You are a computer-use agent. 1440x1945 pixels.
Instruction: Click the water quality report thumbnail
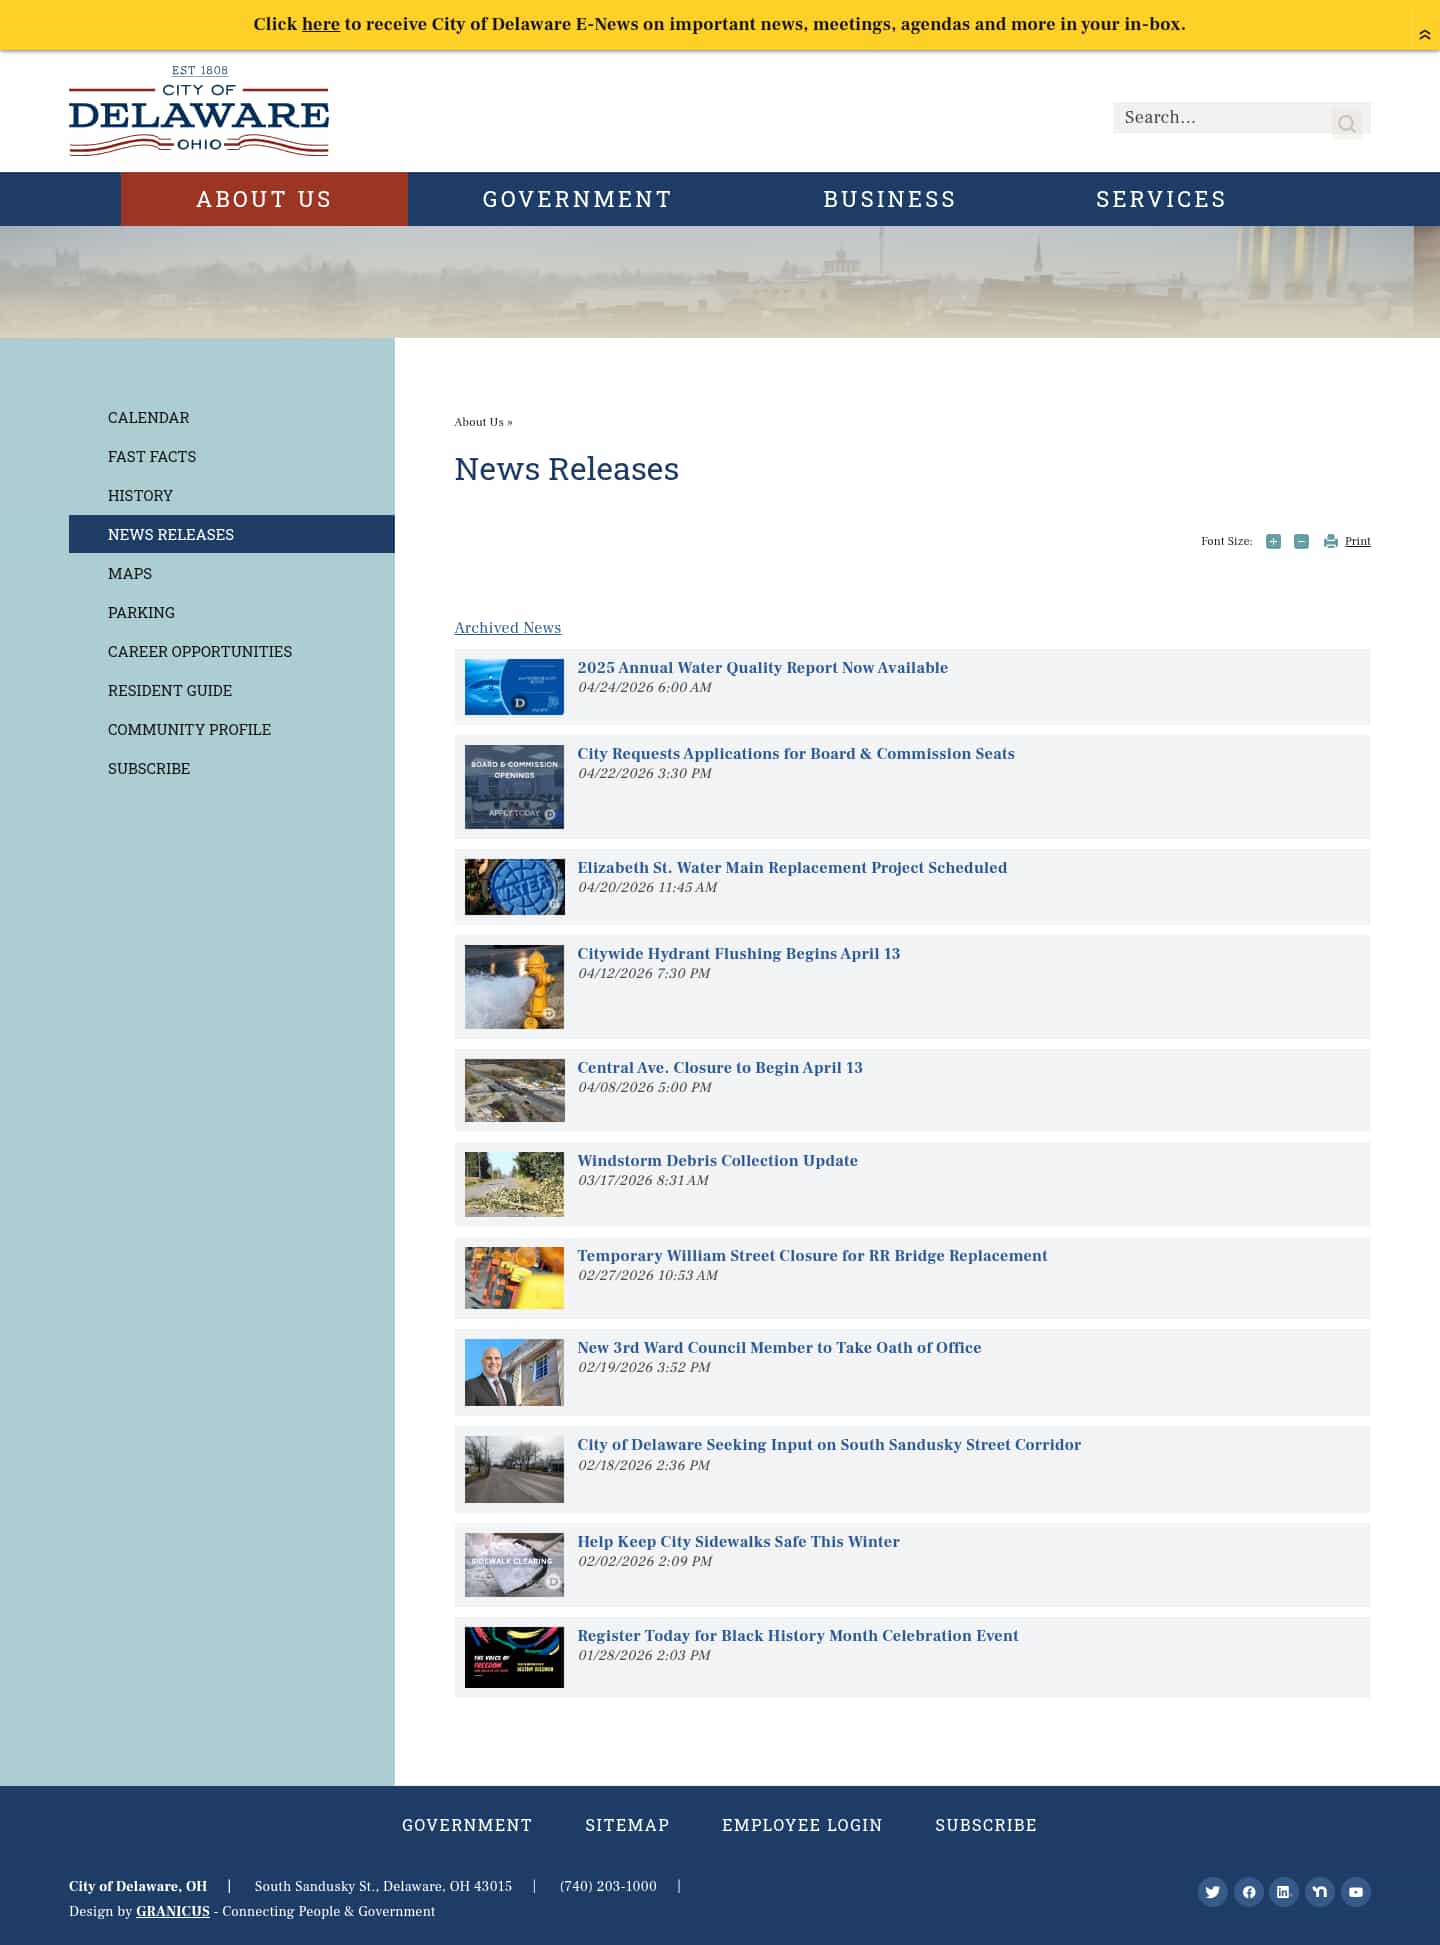click(x=514, y=687)
